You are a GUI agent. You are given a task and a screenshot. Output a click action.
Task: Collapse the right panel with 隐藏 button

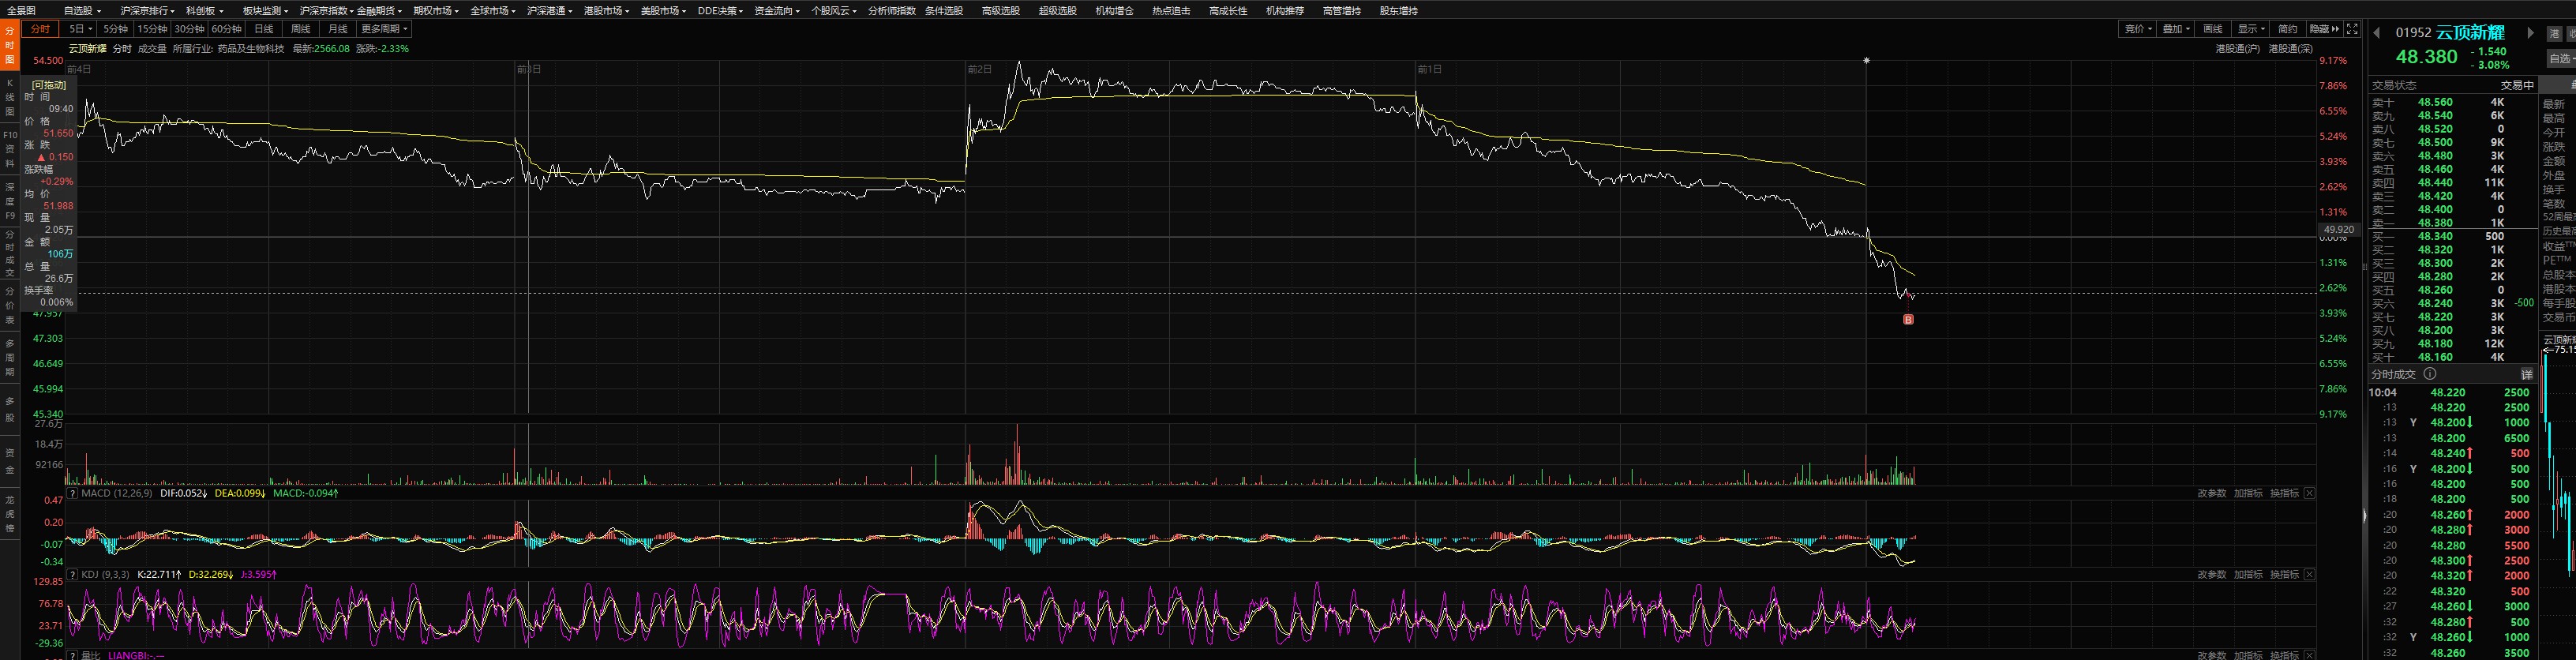point(2325,29)
